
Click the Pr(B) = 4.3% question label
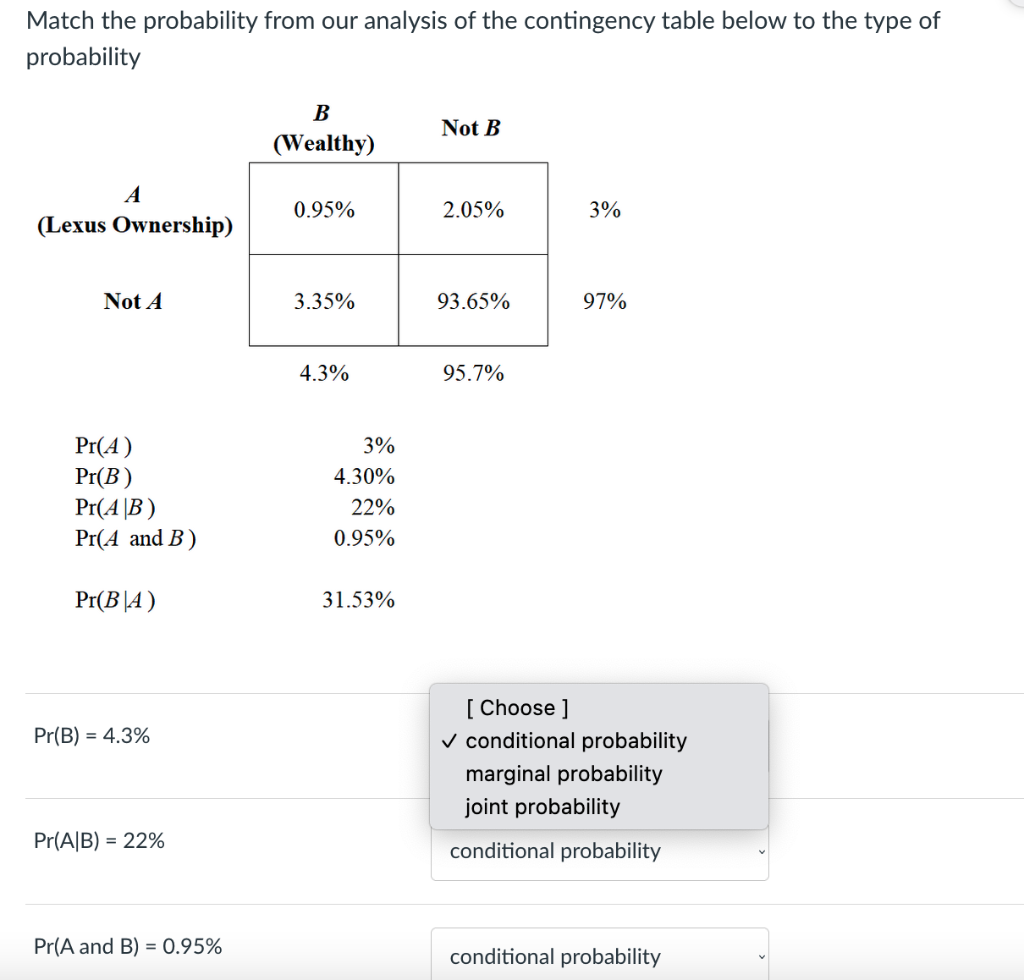(x=93, y=734)
